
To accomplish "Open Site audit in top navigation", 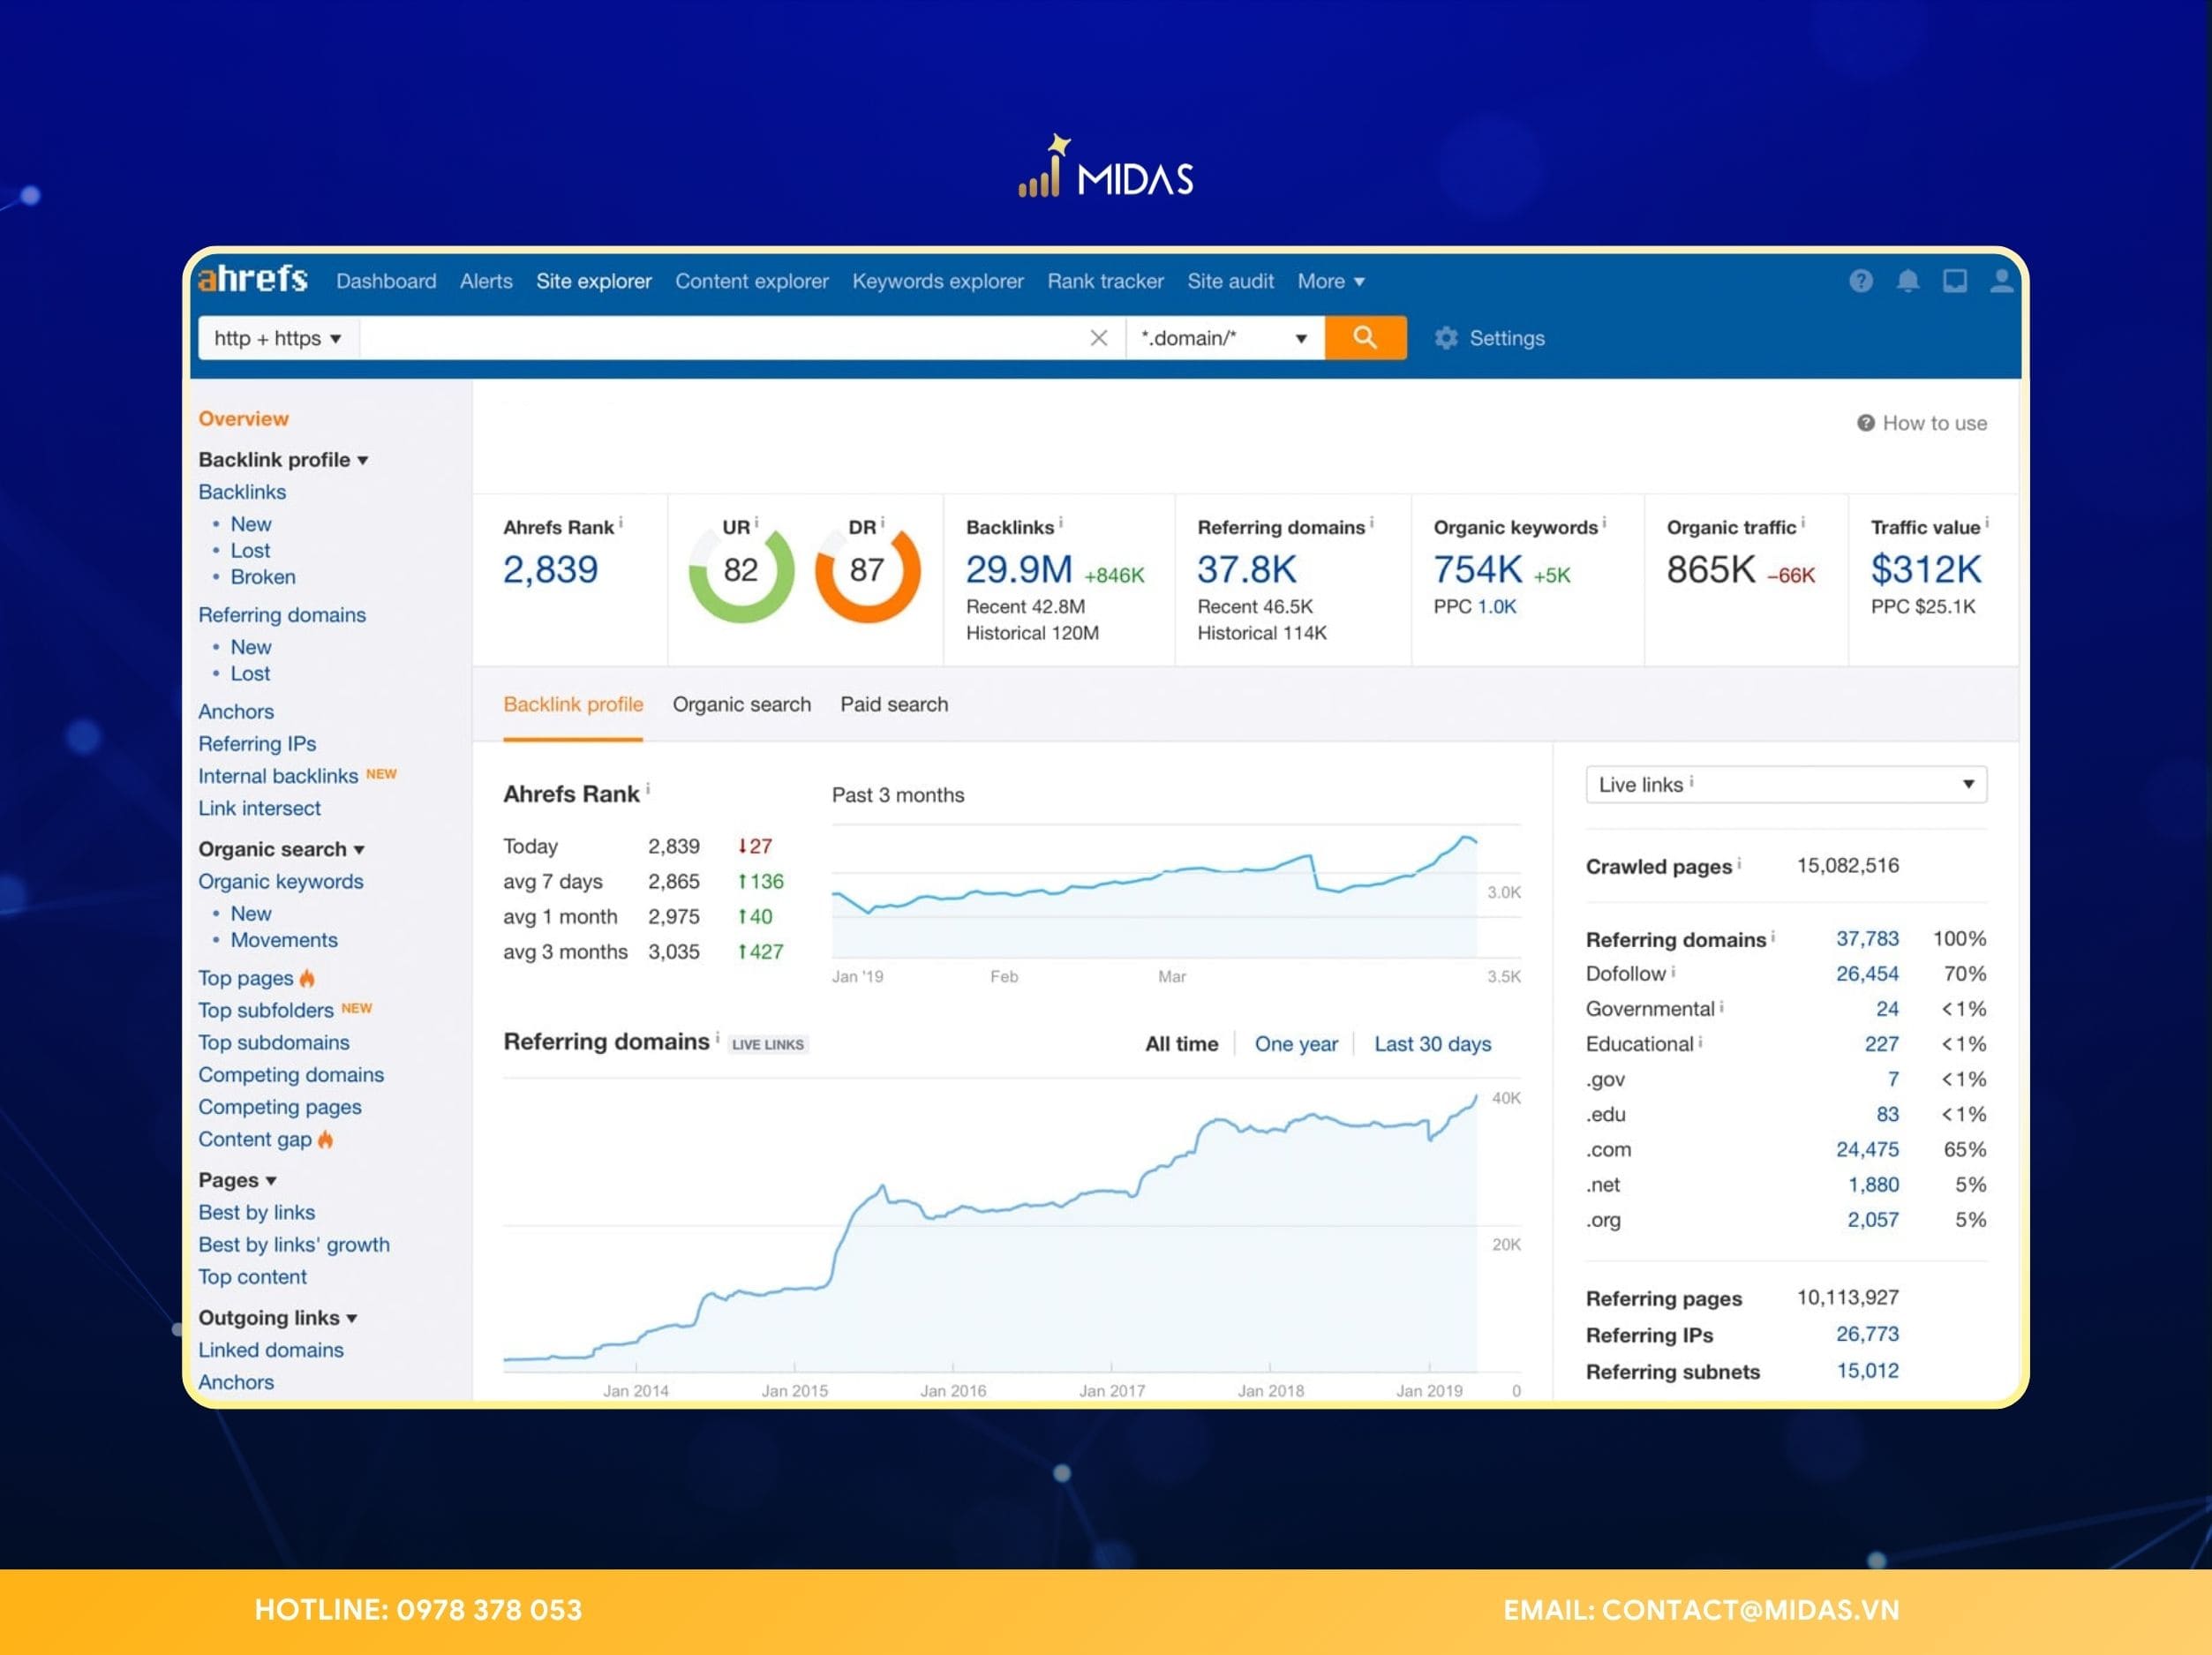I will tap(1230, 281).
